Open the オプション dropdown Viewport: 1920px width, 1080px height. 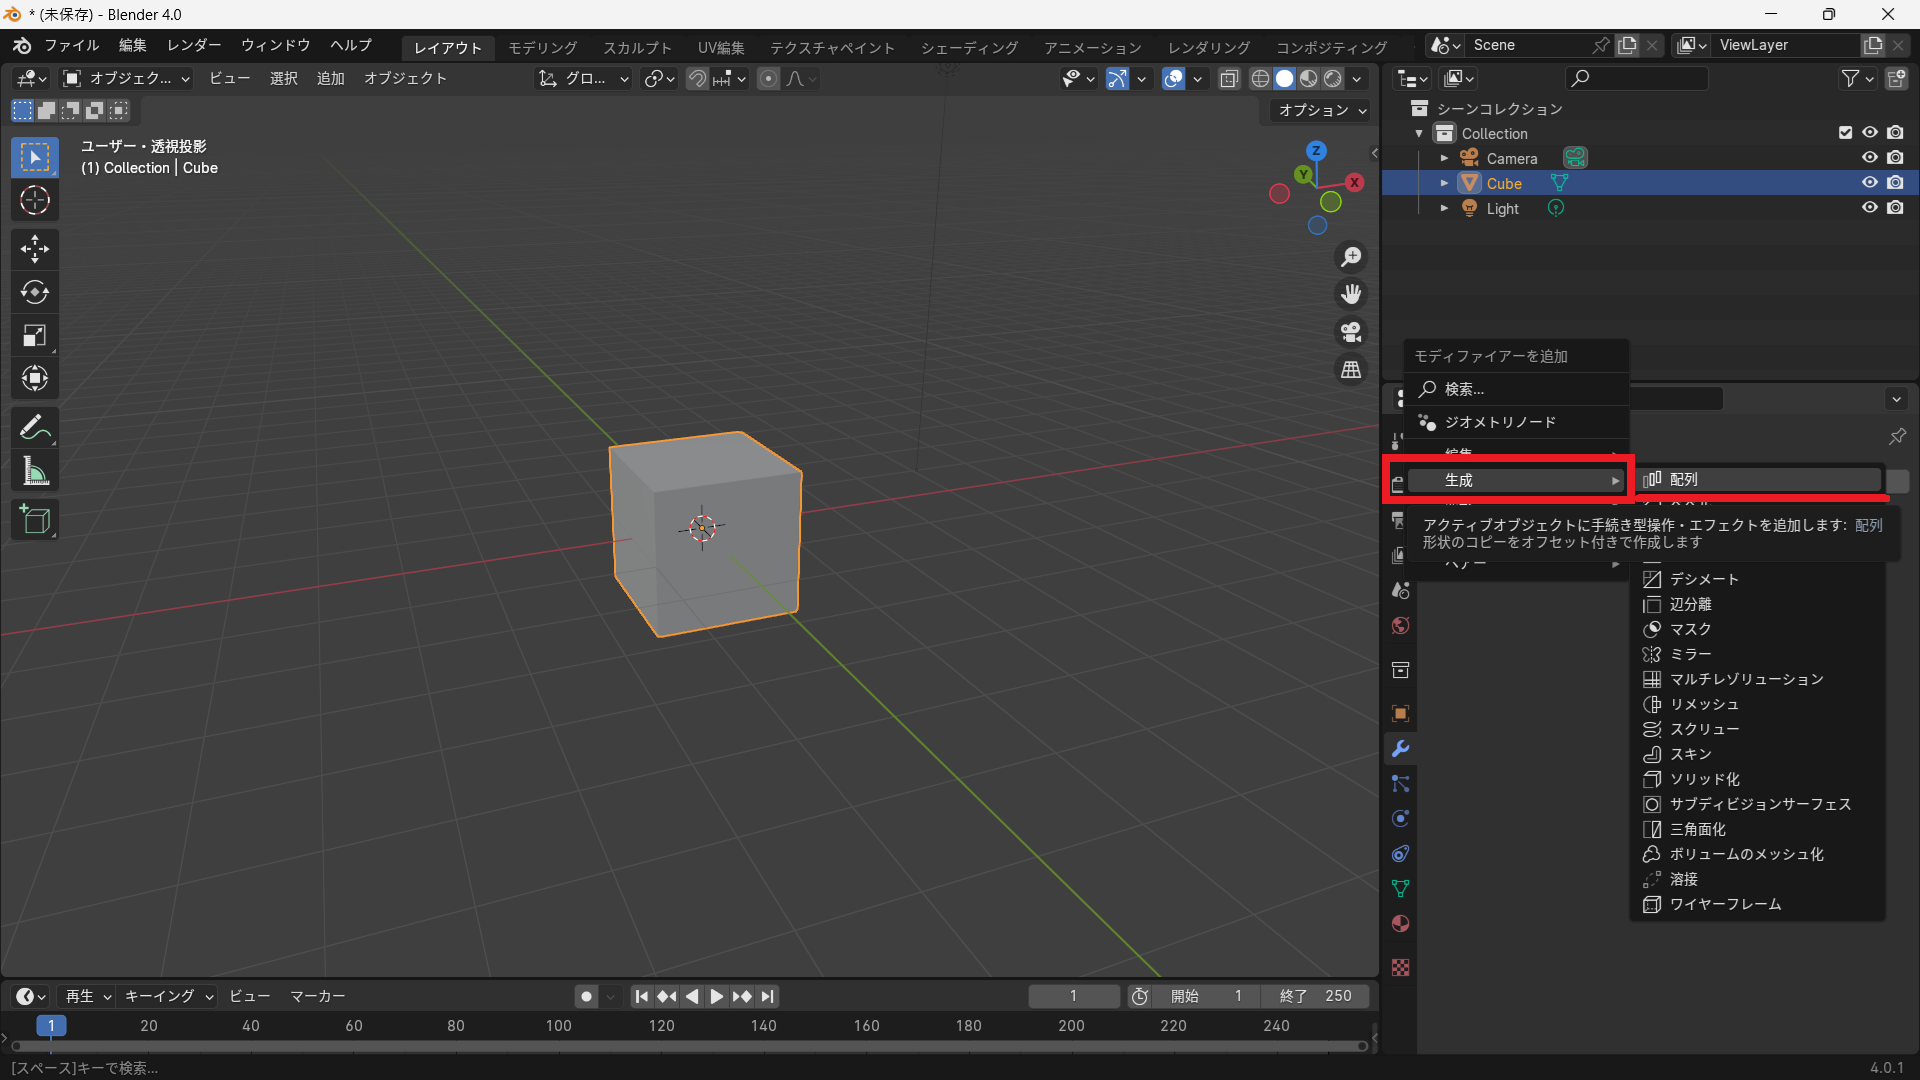[1322, 110]
